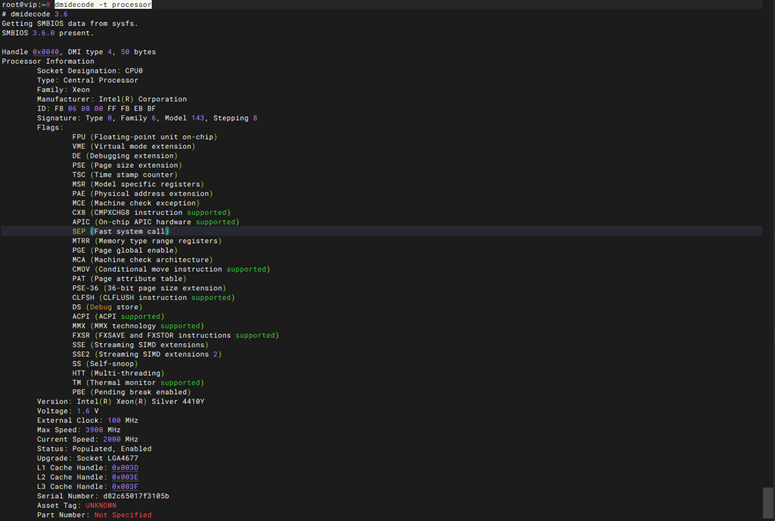Click 'SSE (Streaming SIMD extensions)' flag
775x521 pixels.
[x=140, y=345]
